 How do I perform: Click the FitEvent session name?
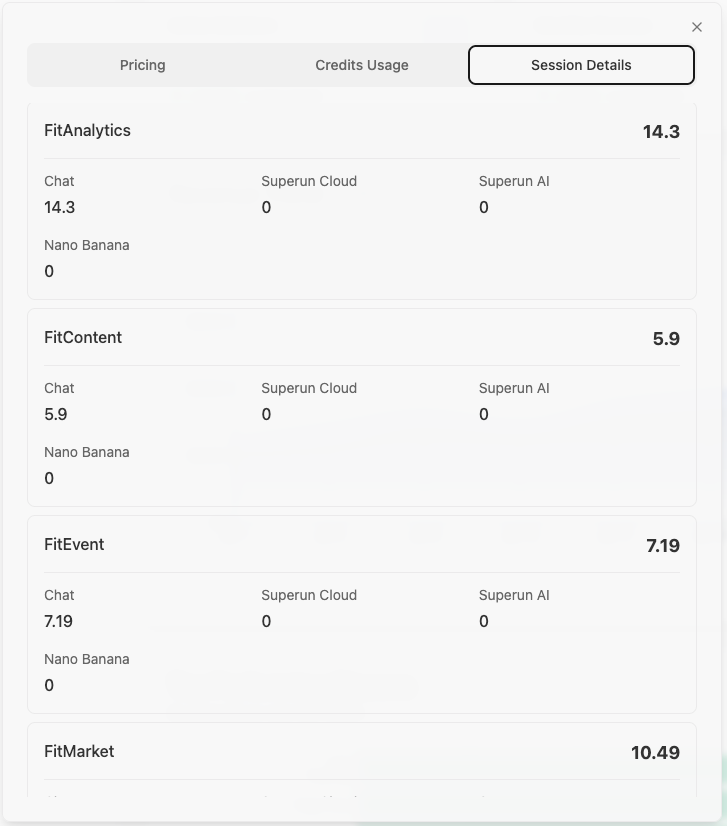pyautogui.click(x=74, y=545)
